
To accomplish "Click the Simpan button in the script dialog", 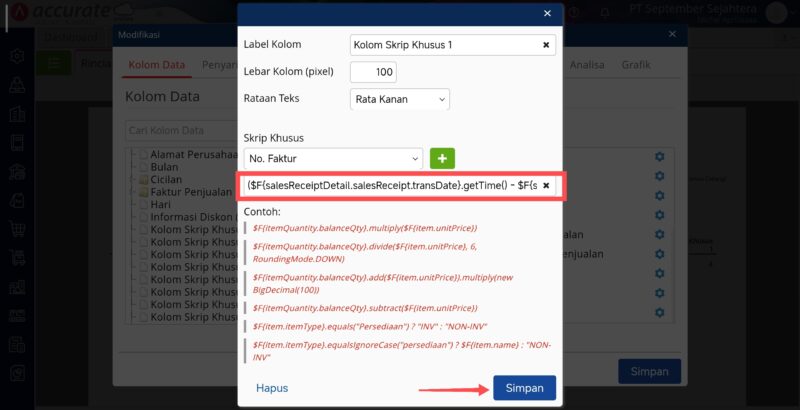I will pyautogui.click(x=524, y=388).
